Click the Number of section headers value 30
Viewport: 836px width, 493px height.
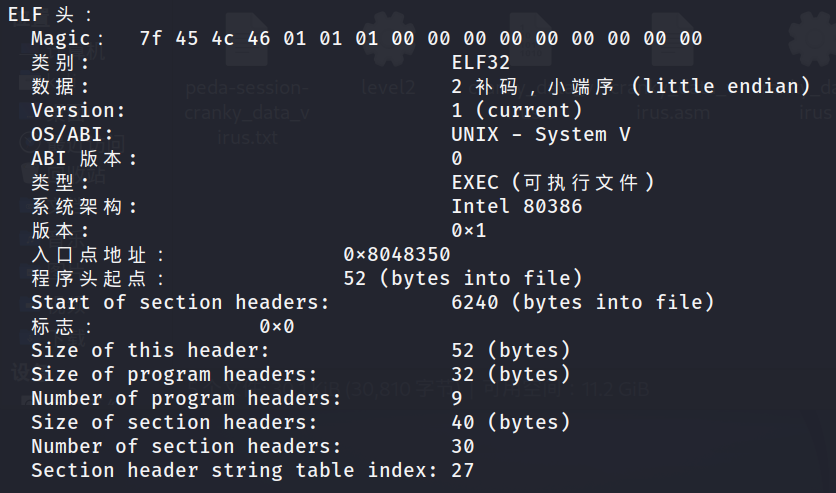tap(463, 446)
